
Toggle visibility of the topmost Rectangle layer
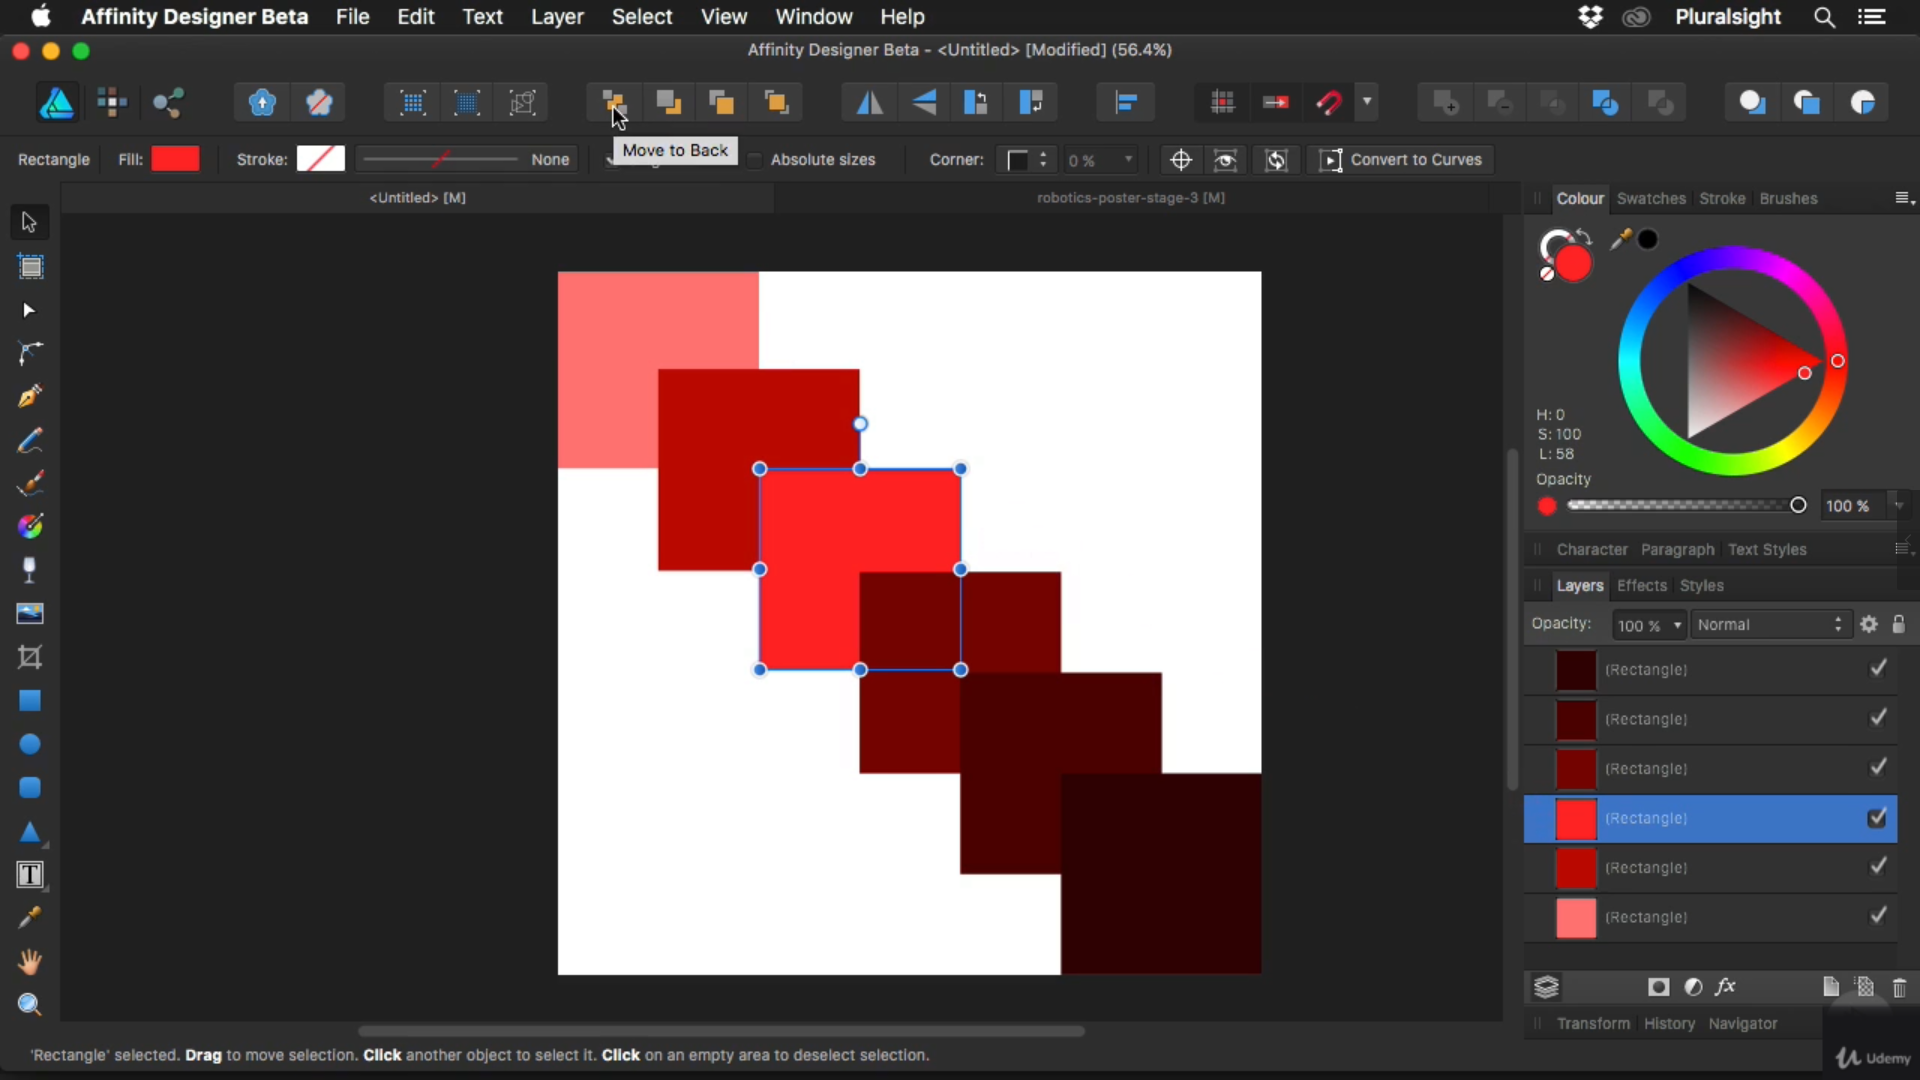pyautogui.click(x=1878, y=668)
